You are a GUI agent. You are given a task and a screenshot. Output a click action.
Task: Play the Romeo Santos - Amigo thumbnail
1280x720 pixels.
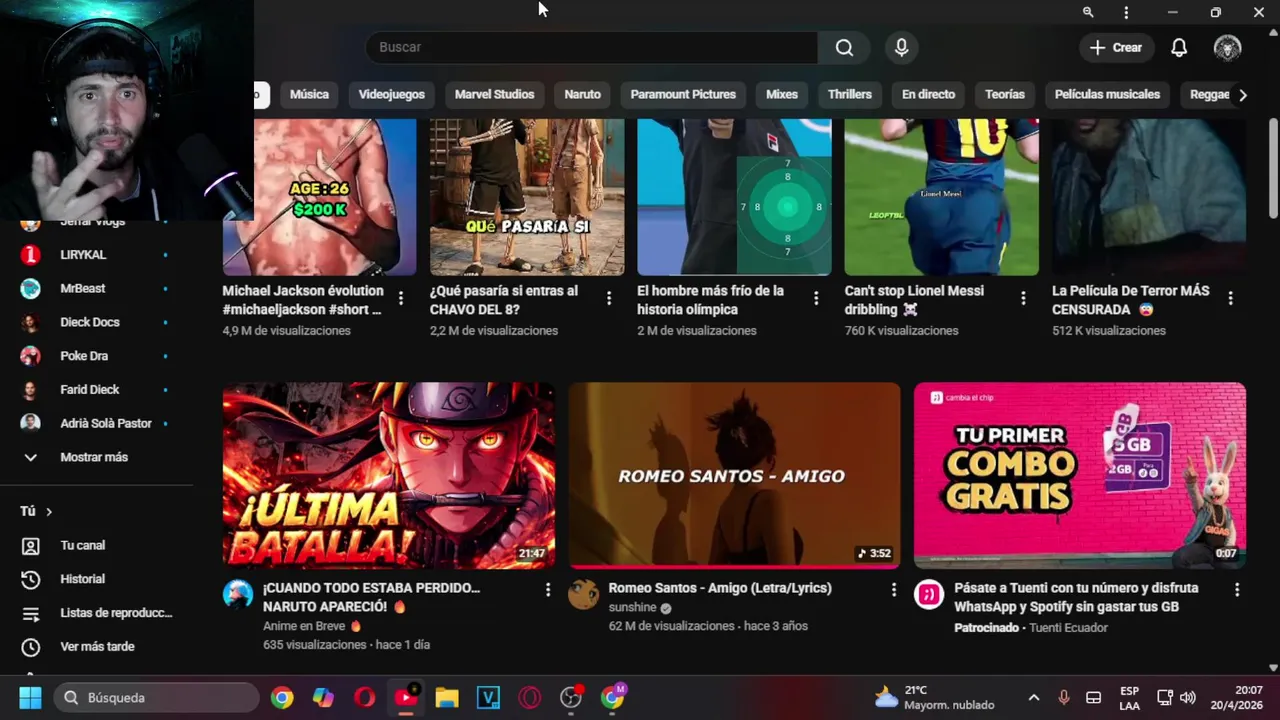734,475
